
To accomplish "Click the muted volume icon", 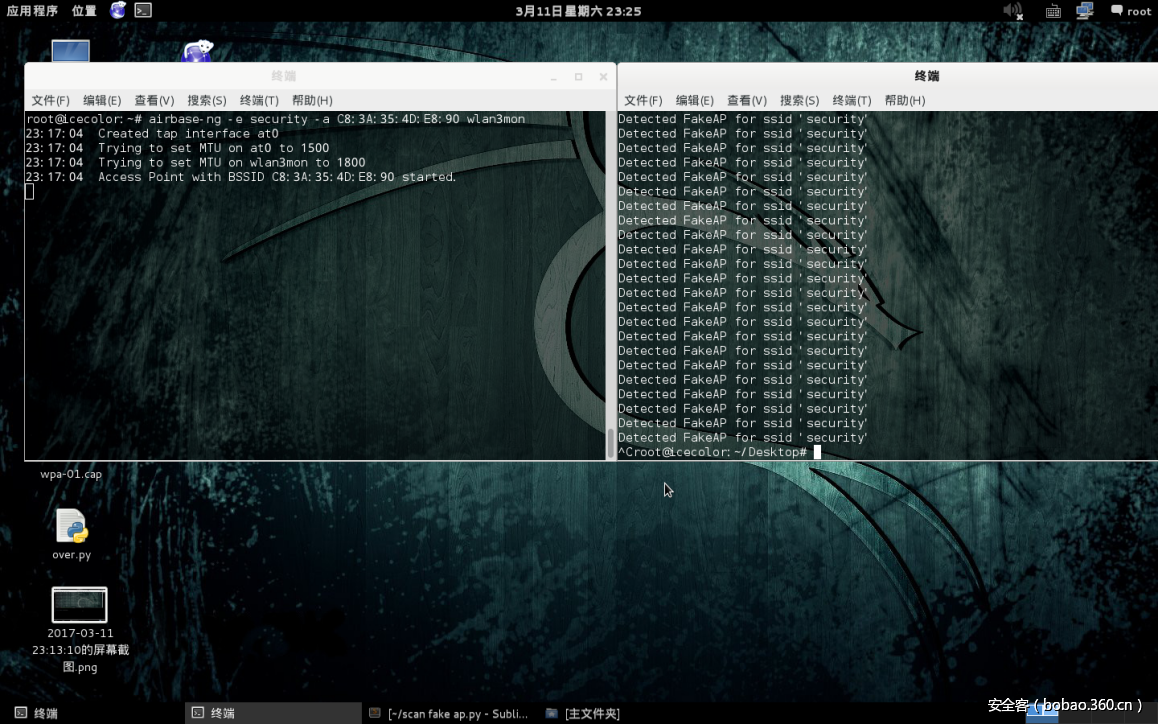I will (x=1012, y=11).
